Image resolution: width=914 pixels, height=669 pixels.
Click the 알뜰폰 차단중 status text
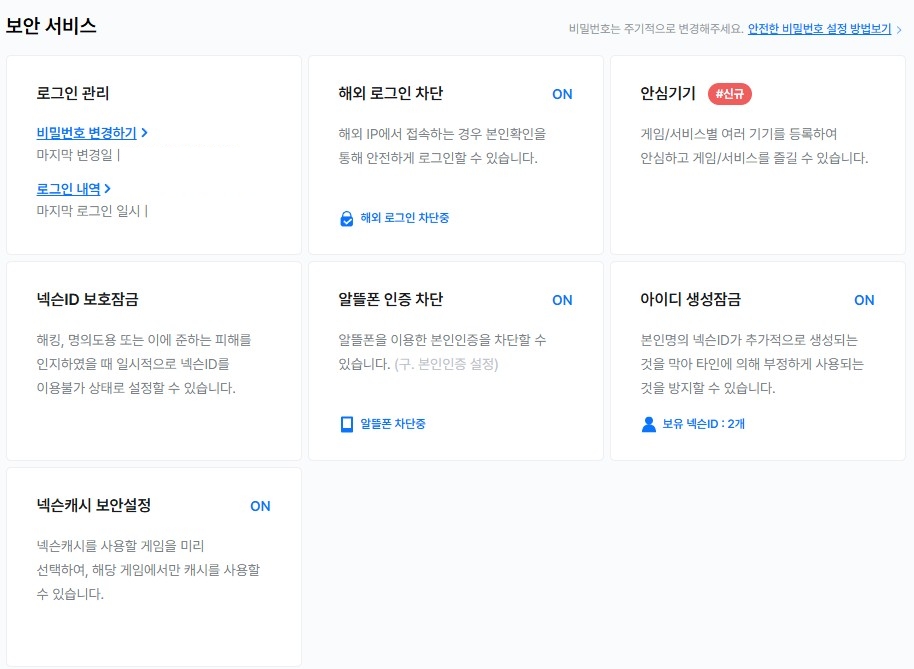393,424
